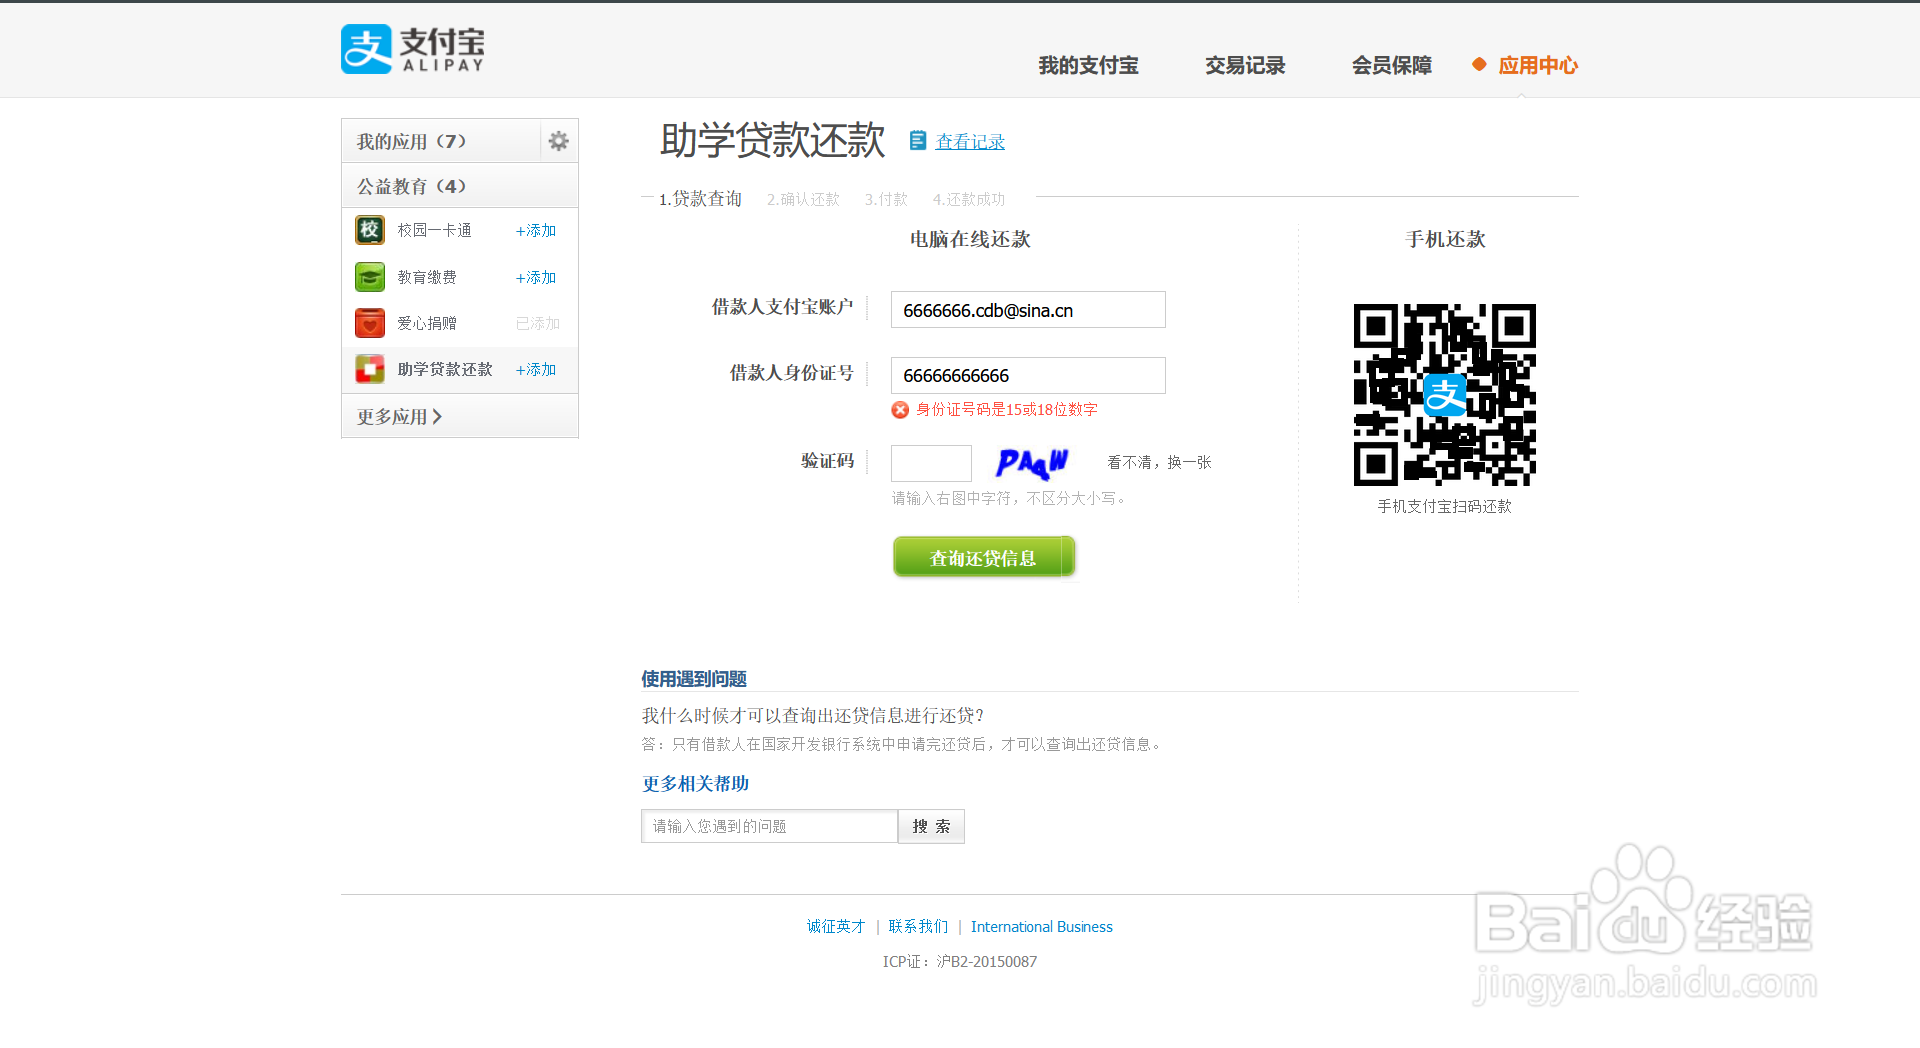
Task: Expand 更多应用 in the sidebar
Action: [x=397, y=416]
